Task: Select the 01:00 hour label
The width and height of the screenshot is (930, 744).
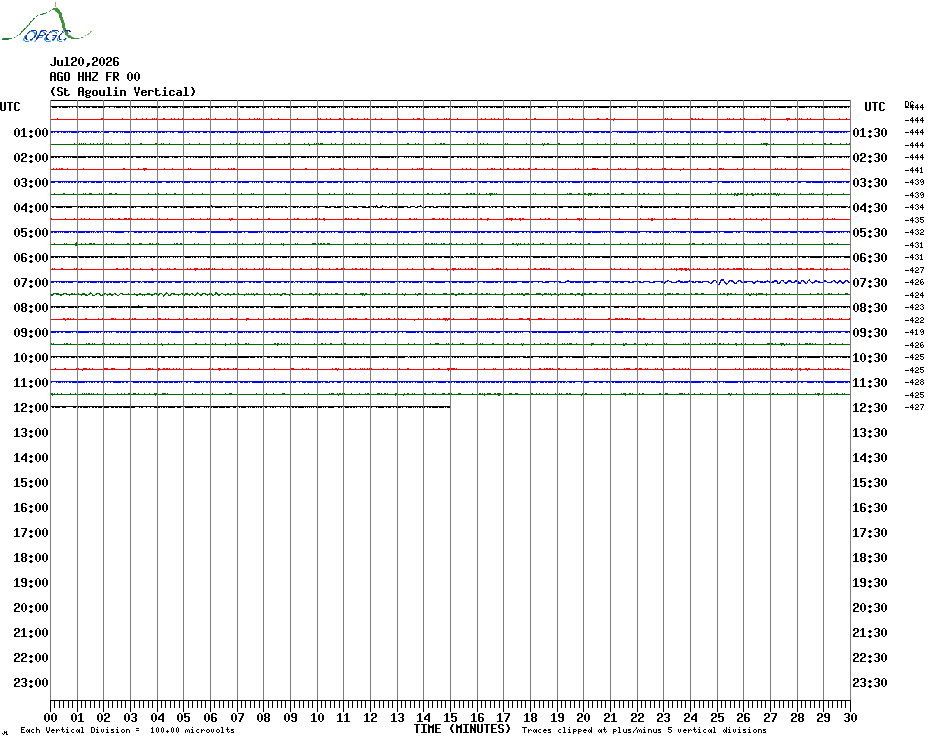Action: coord(31,133)
